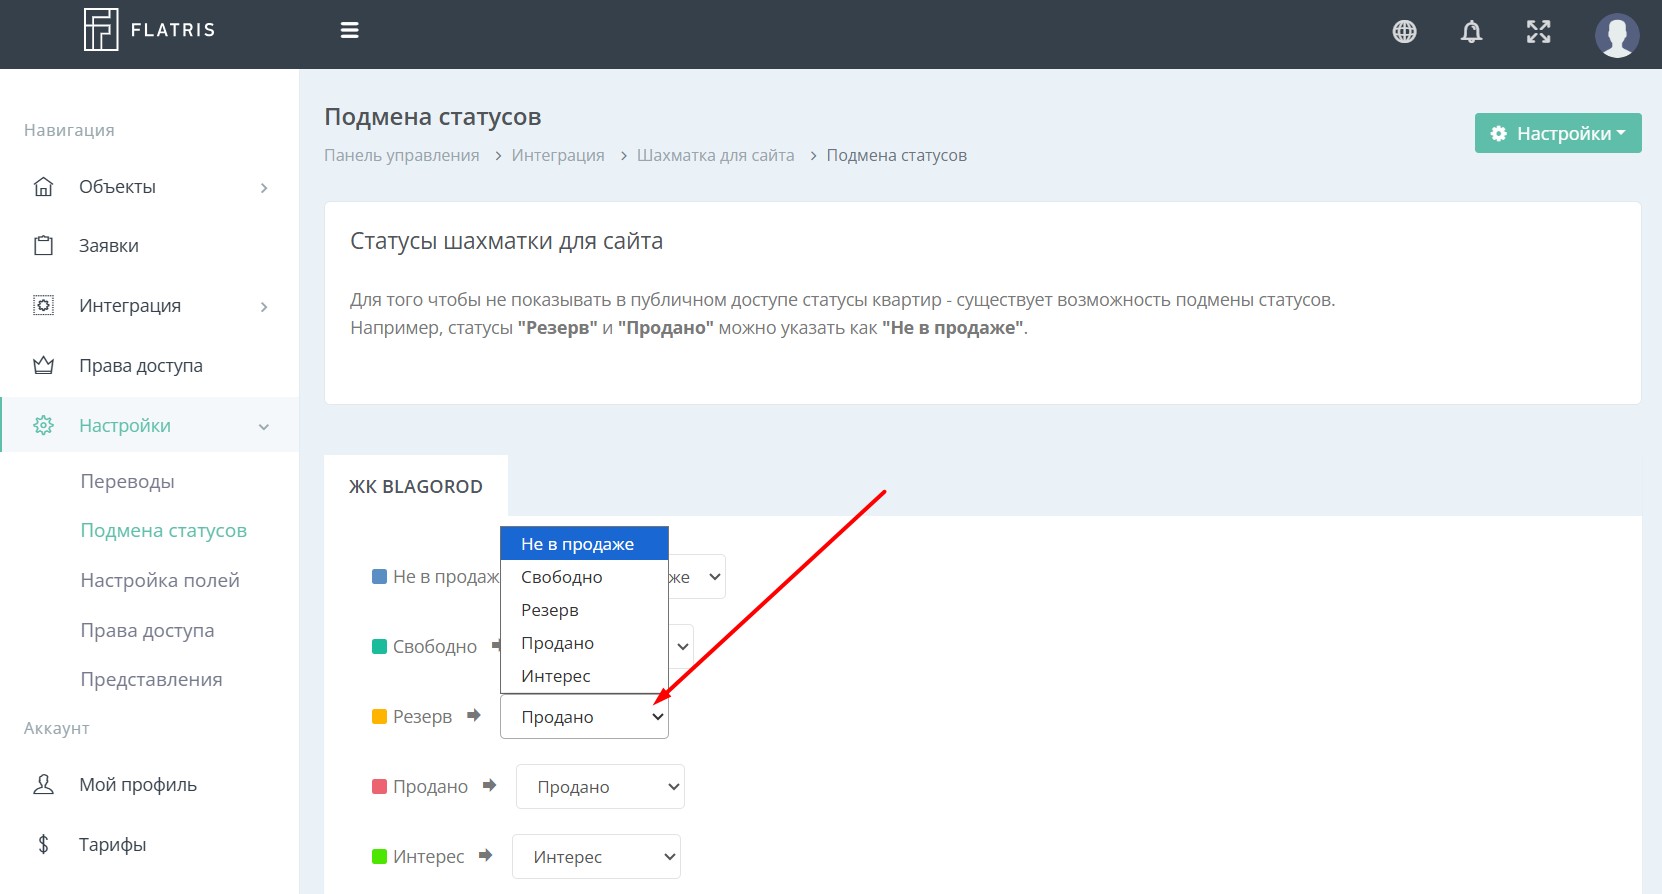
Task: Choose Свободно in the open dropdown list
Action: [562, 577]
